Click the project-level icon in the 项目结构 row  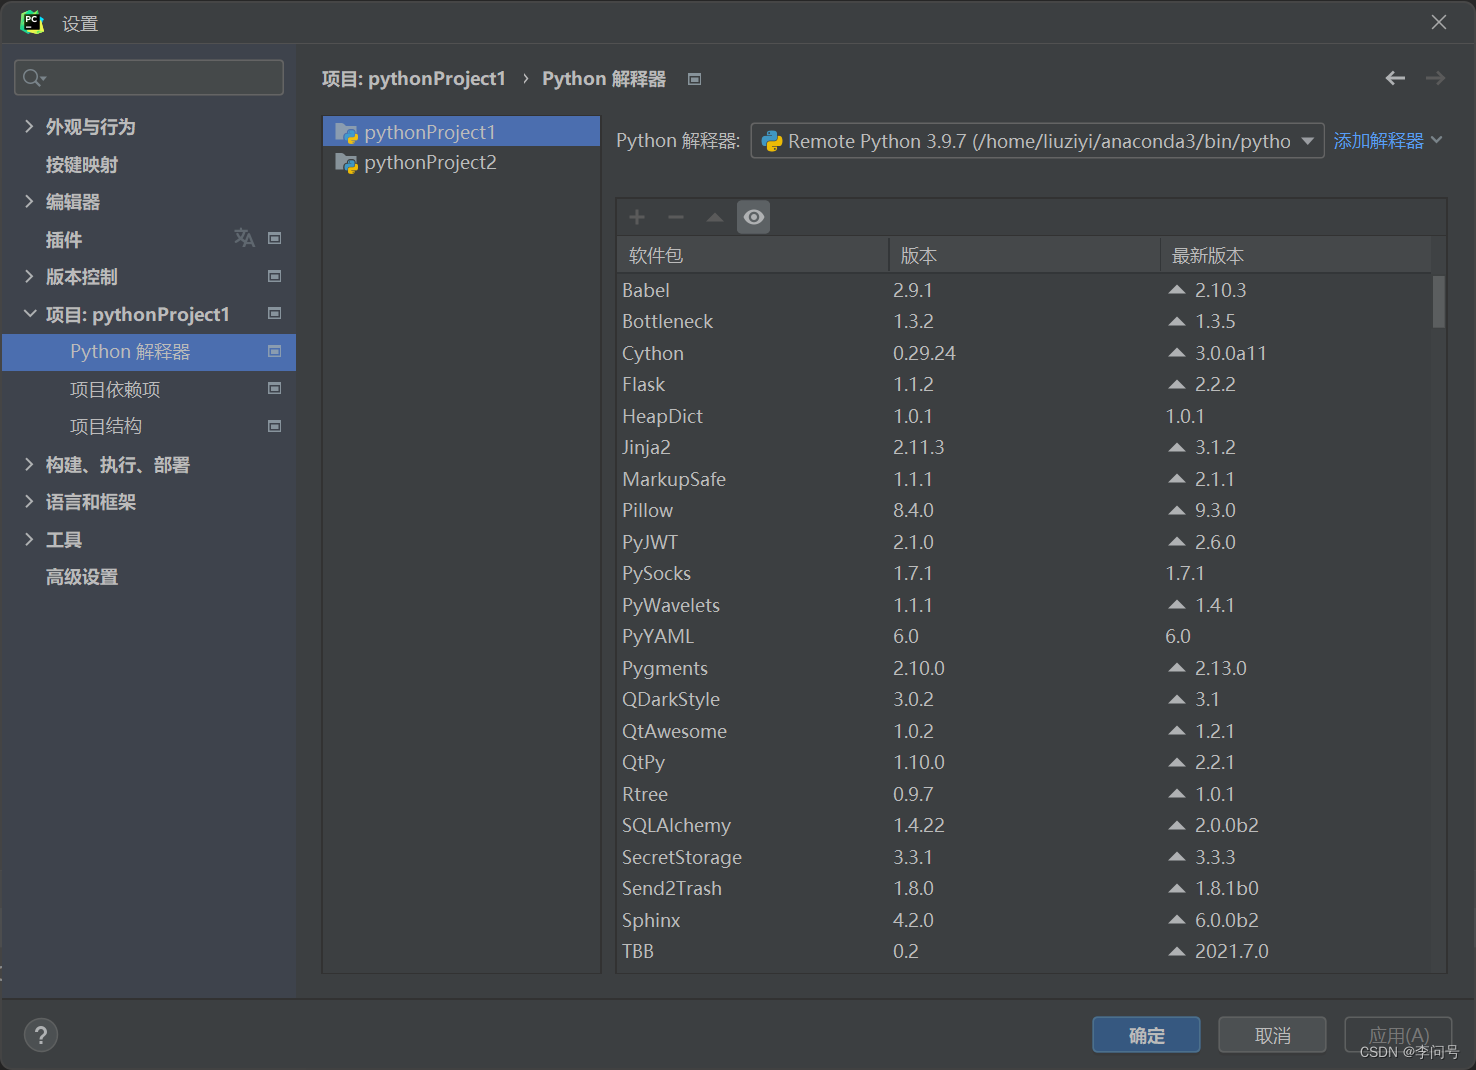pos(275,426)
